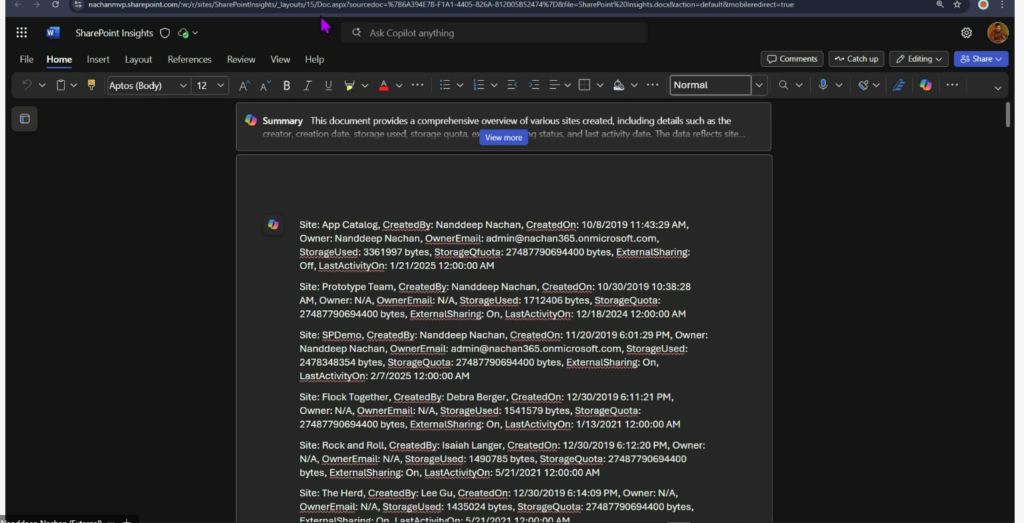Open the Microsoft 365 app launcher grid

pos(22,33)
